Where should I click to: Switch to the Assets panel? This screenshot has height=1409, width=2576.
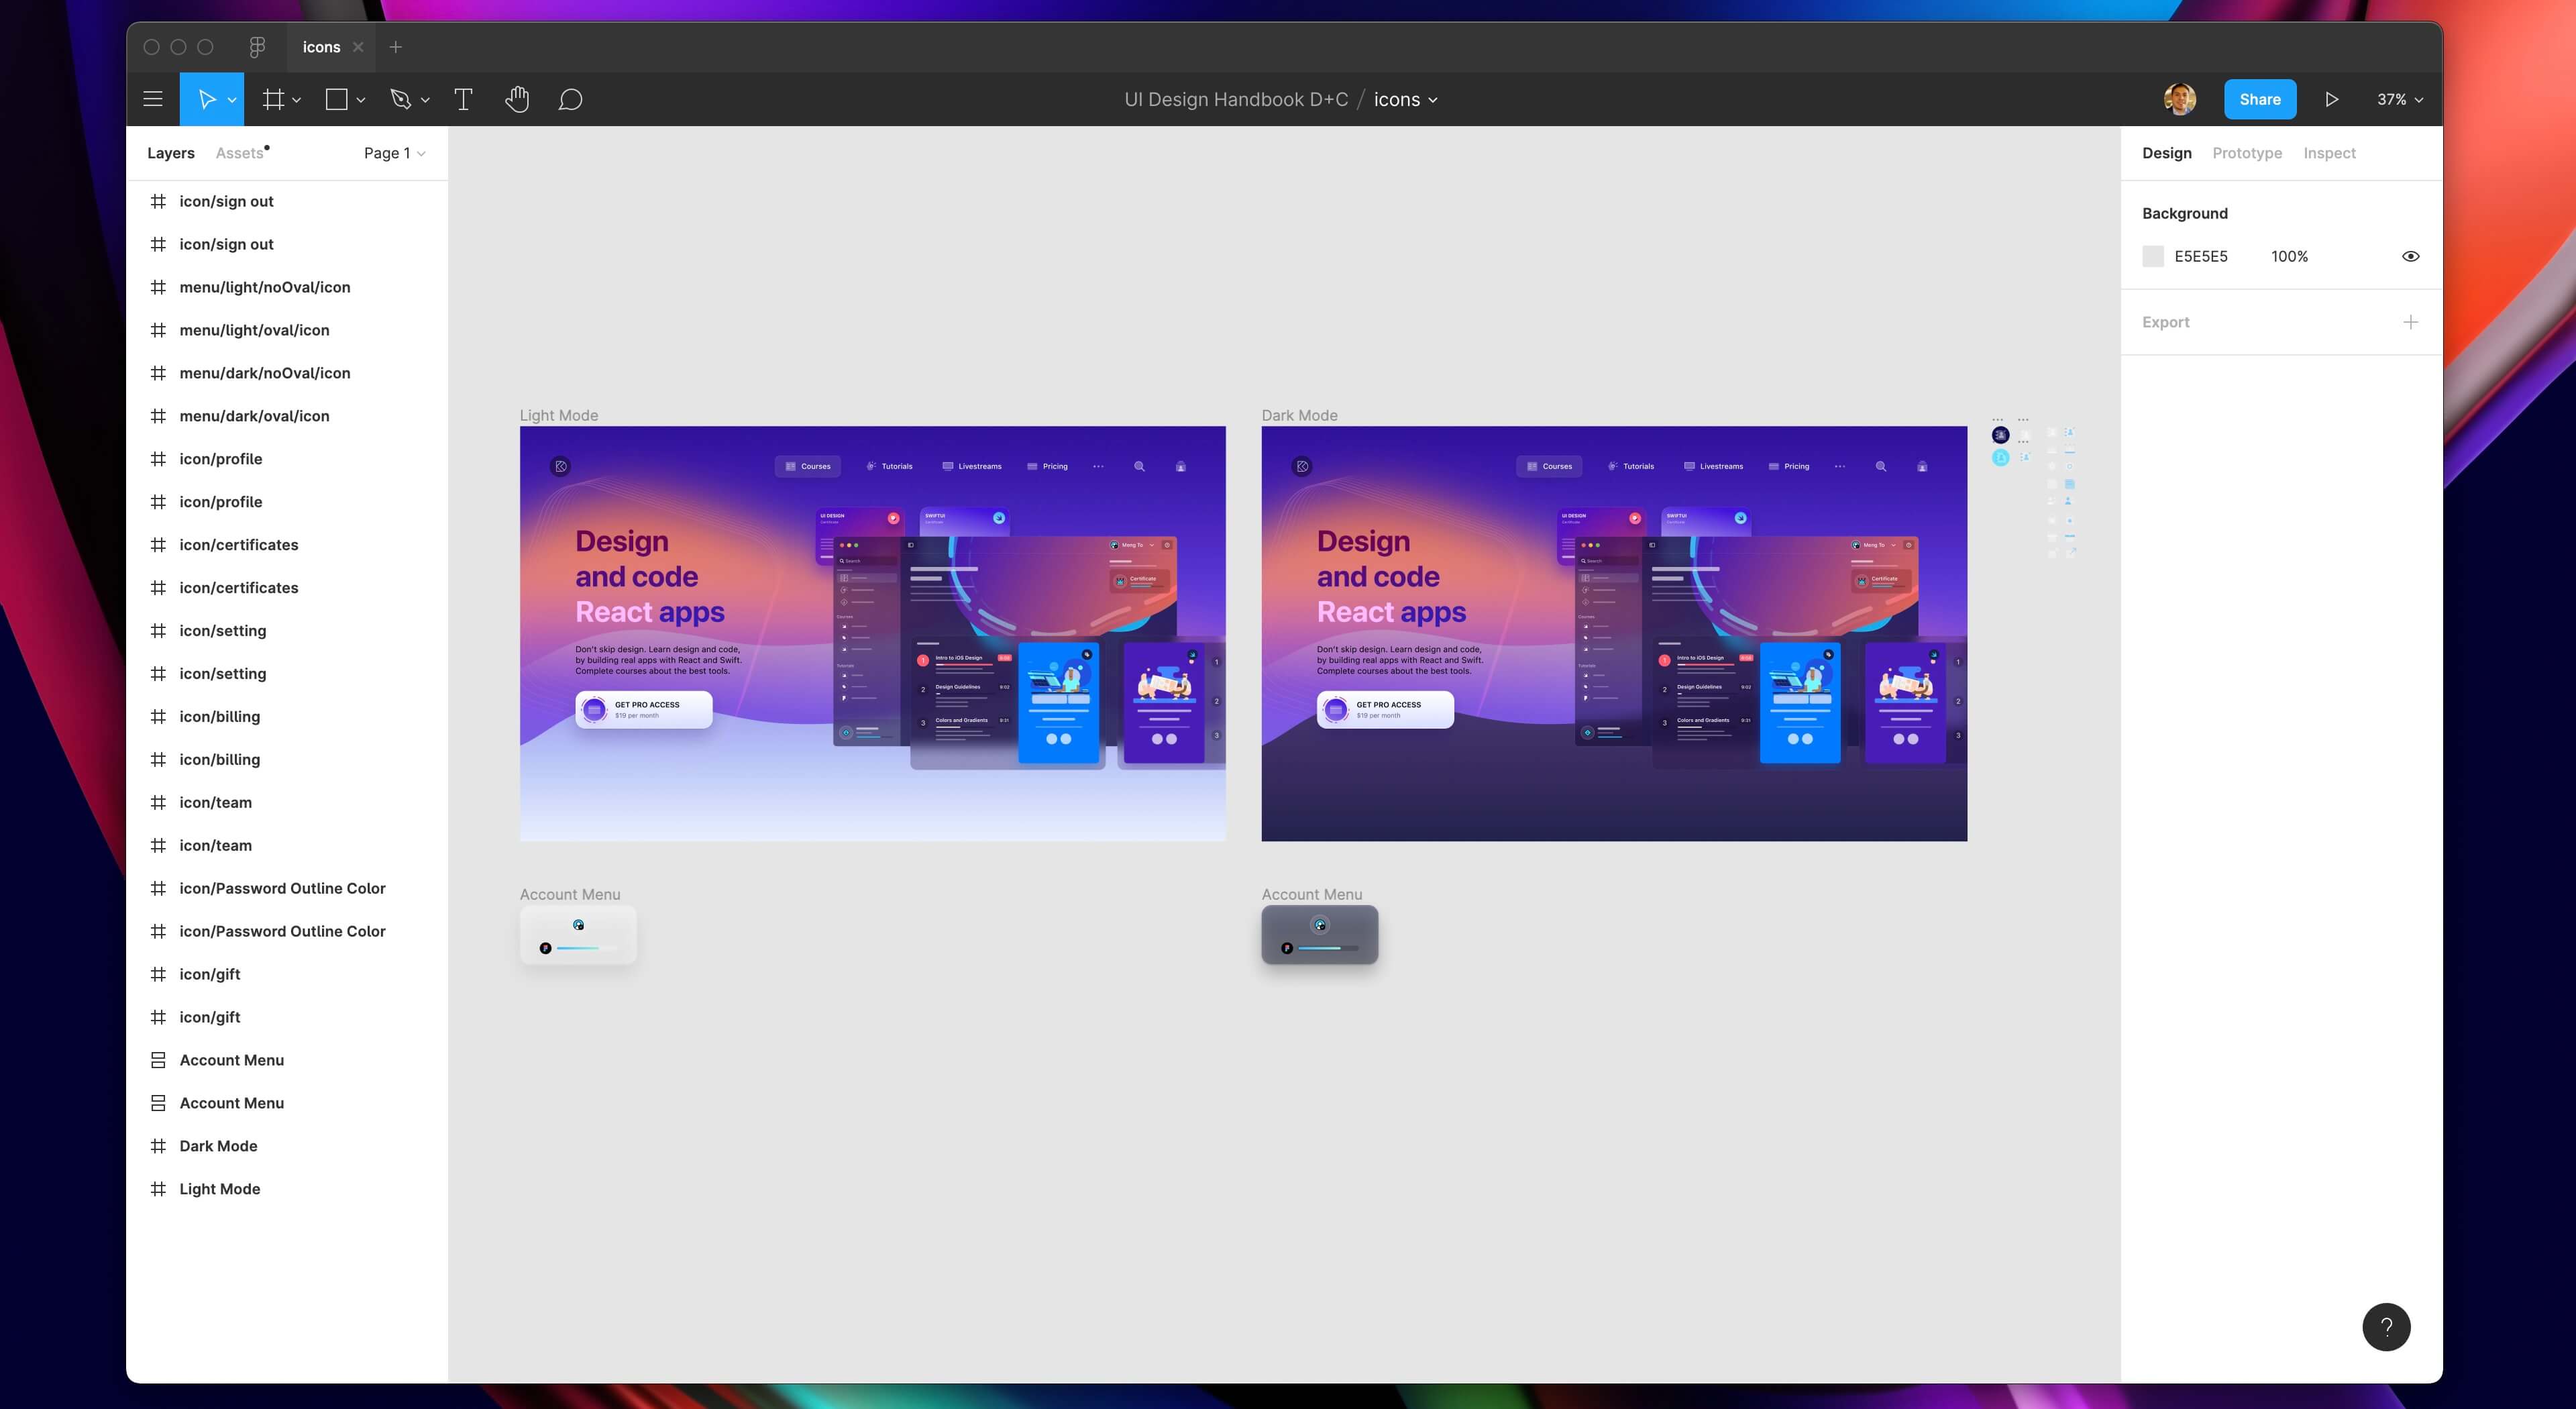tap(240, 153)
